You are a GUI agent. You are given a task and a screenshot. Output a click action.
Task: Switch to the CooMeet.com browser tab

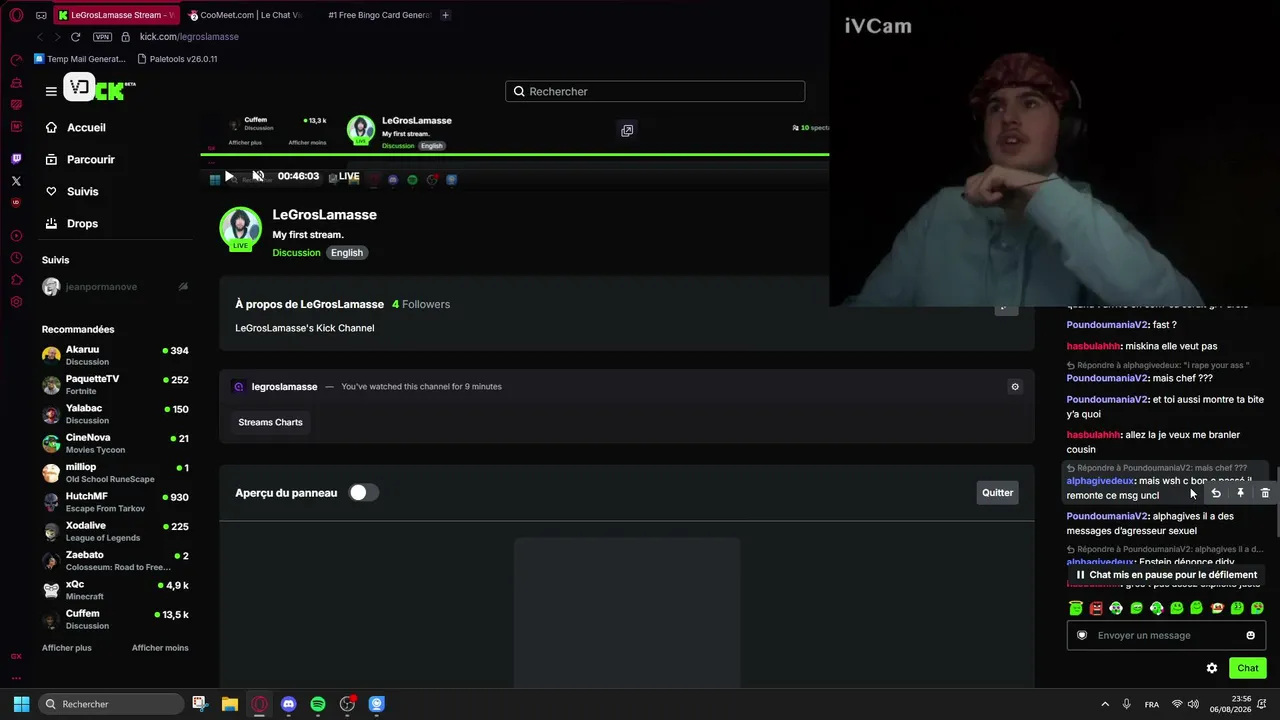245,15
